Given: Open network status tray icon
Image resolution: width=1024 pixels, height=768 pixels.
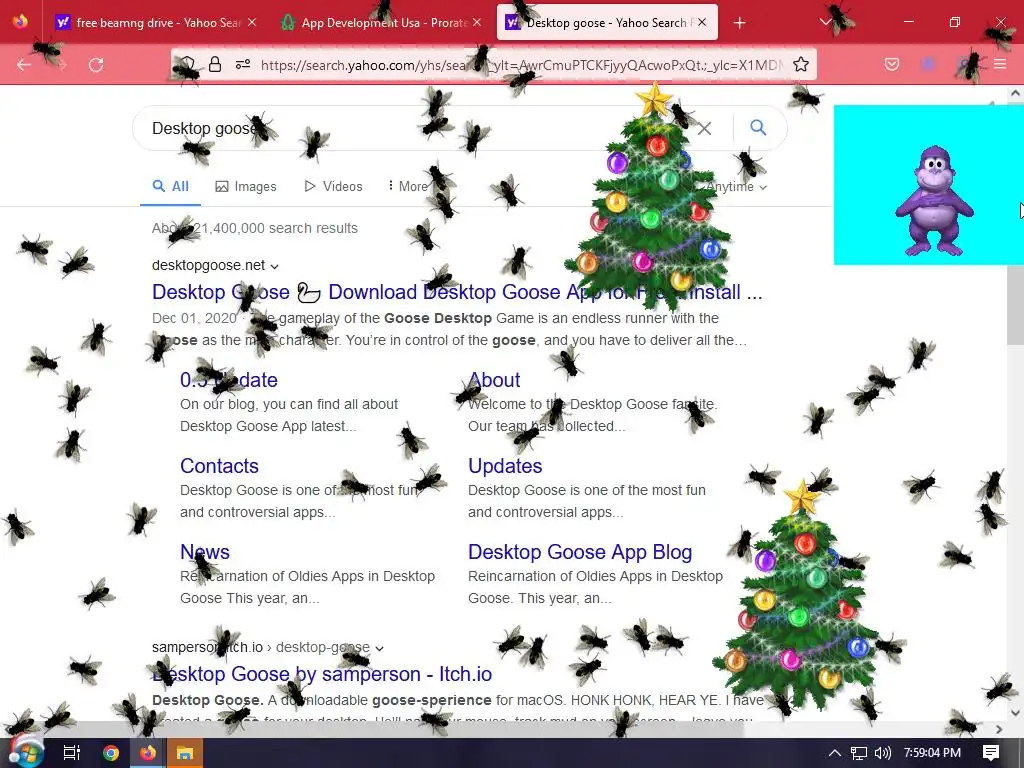Looking at the screenshot, I should 859,753.
